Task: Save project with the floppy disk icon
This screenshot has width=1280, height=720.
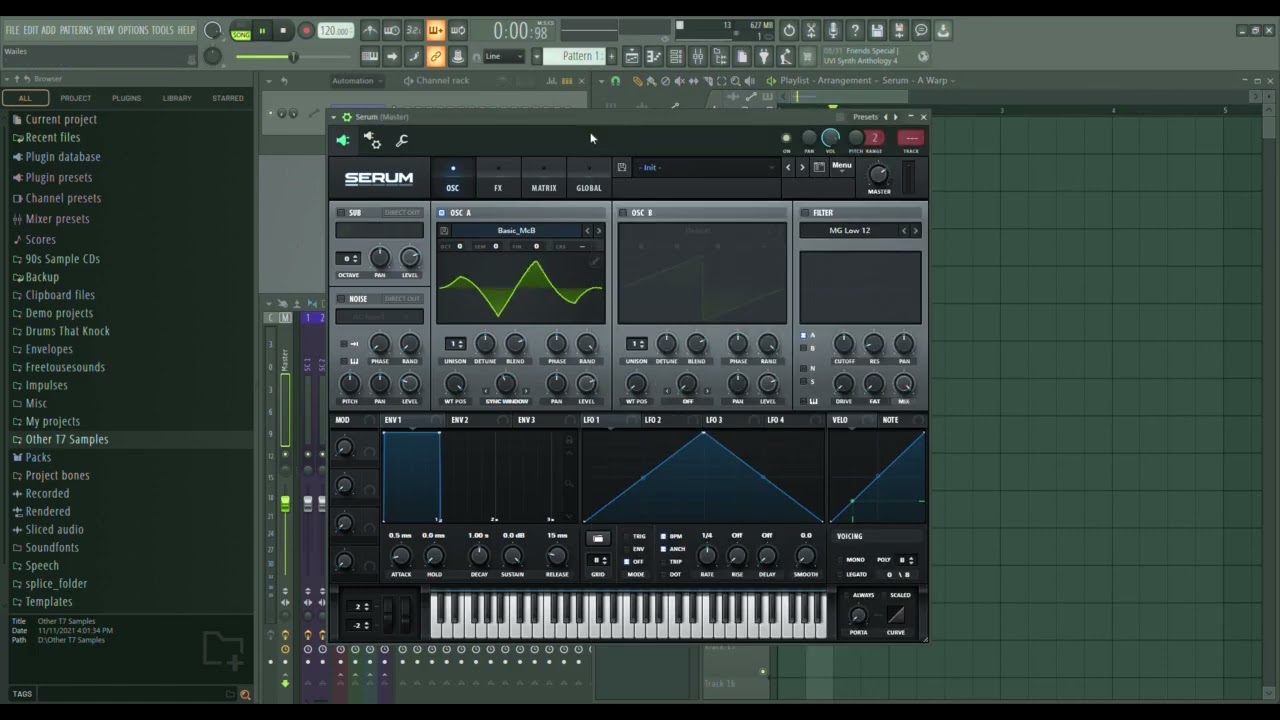Action: (x=877, y=31)
